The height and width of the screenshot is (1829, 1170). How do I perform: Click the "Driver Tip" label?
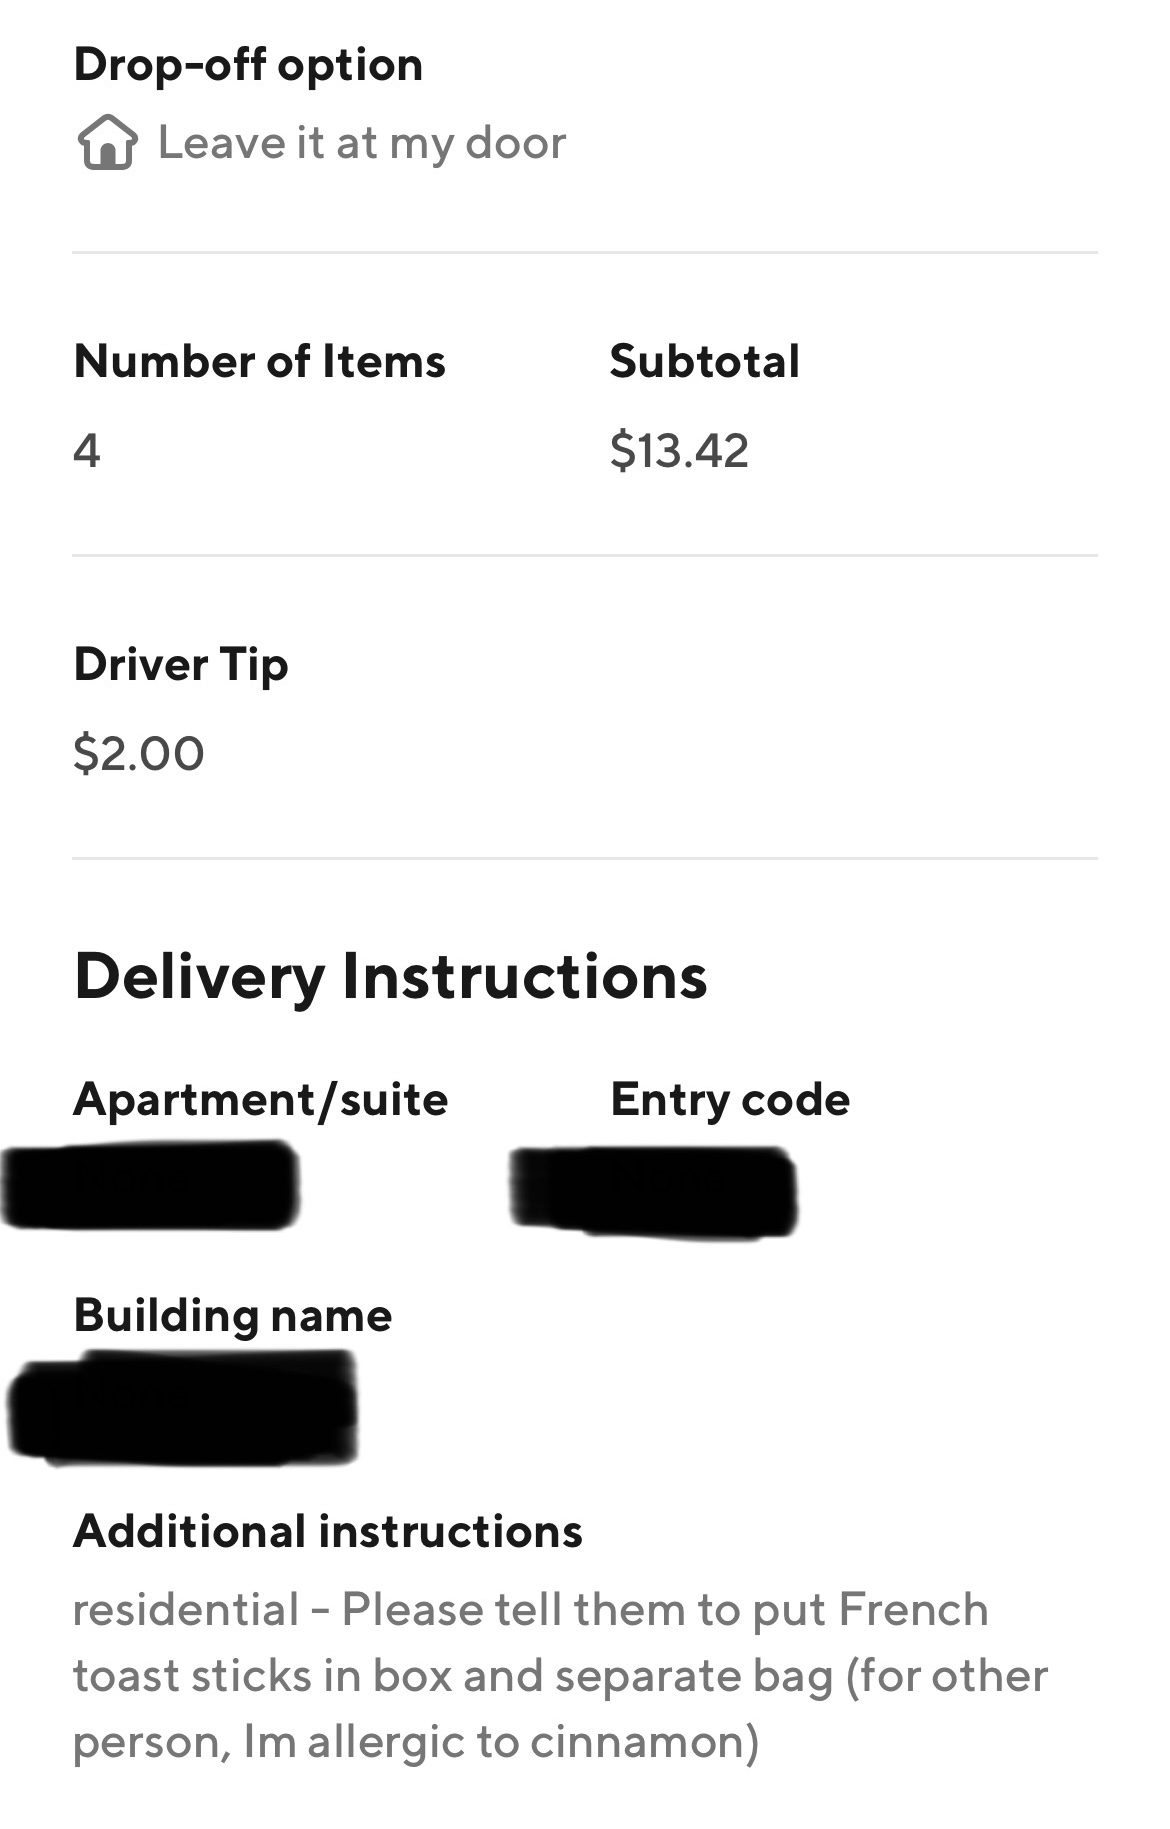[181, 665]
